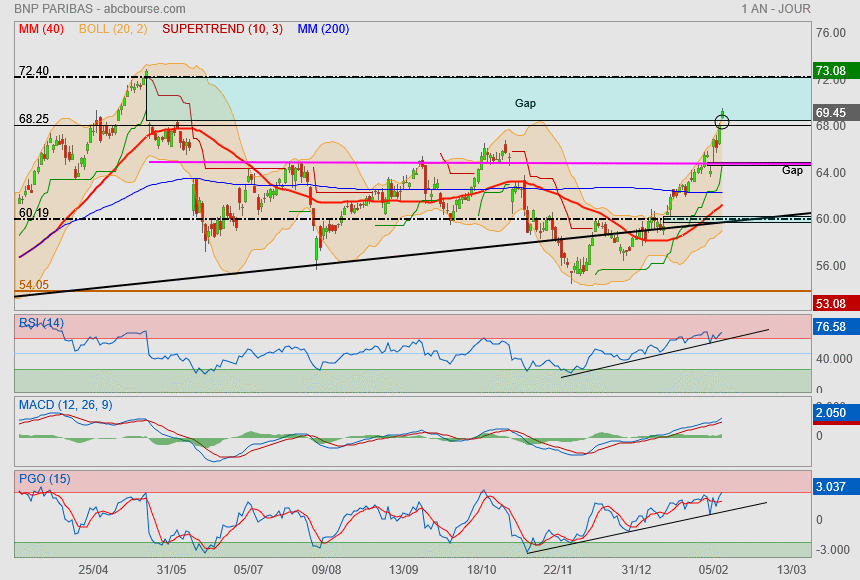Click the PGO value 3.037 tag
Screen dimensions: 860x580
click(x=835, y=487)
